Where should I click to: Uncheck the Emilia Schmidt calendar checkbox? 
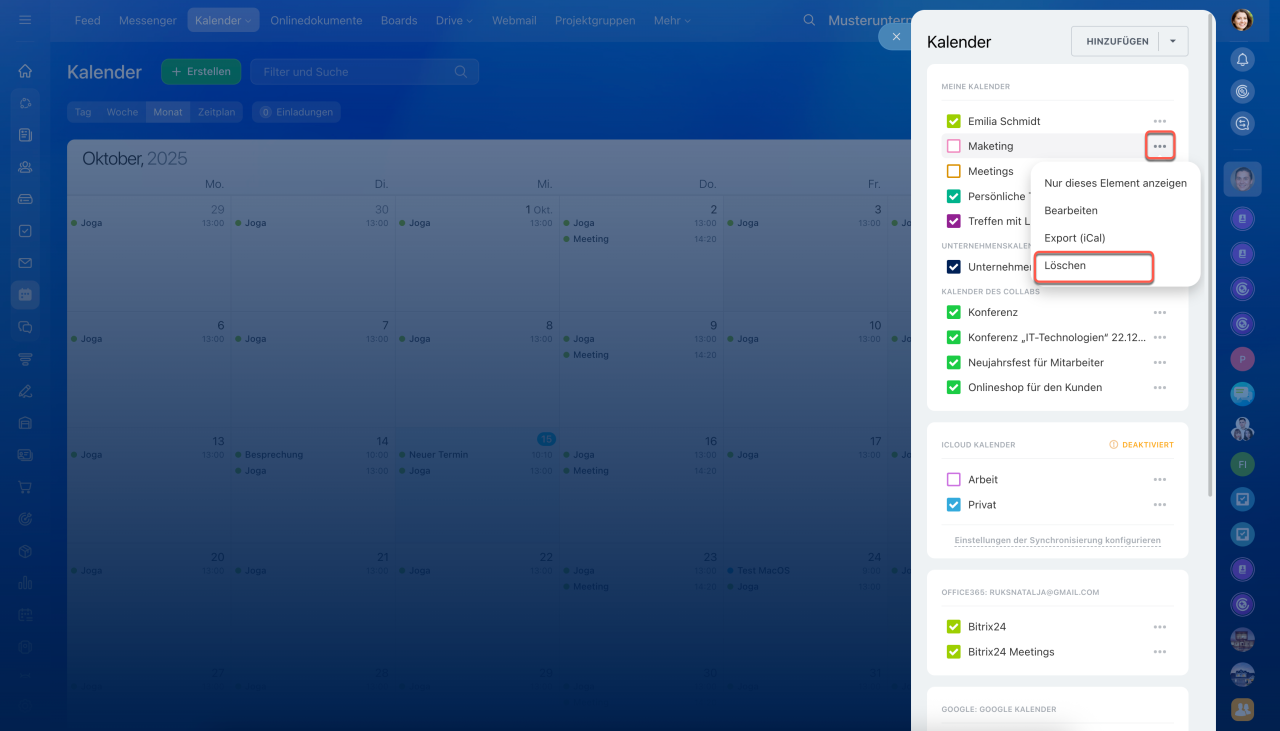[x=953, y=121]
